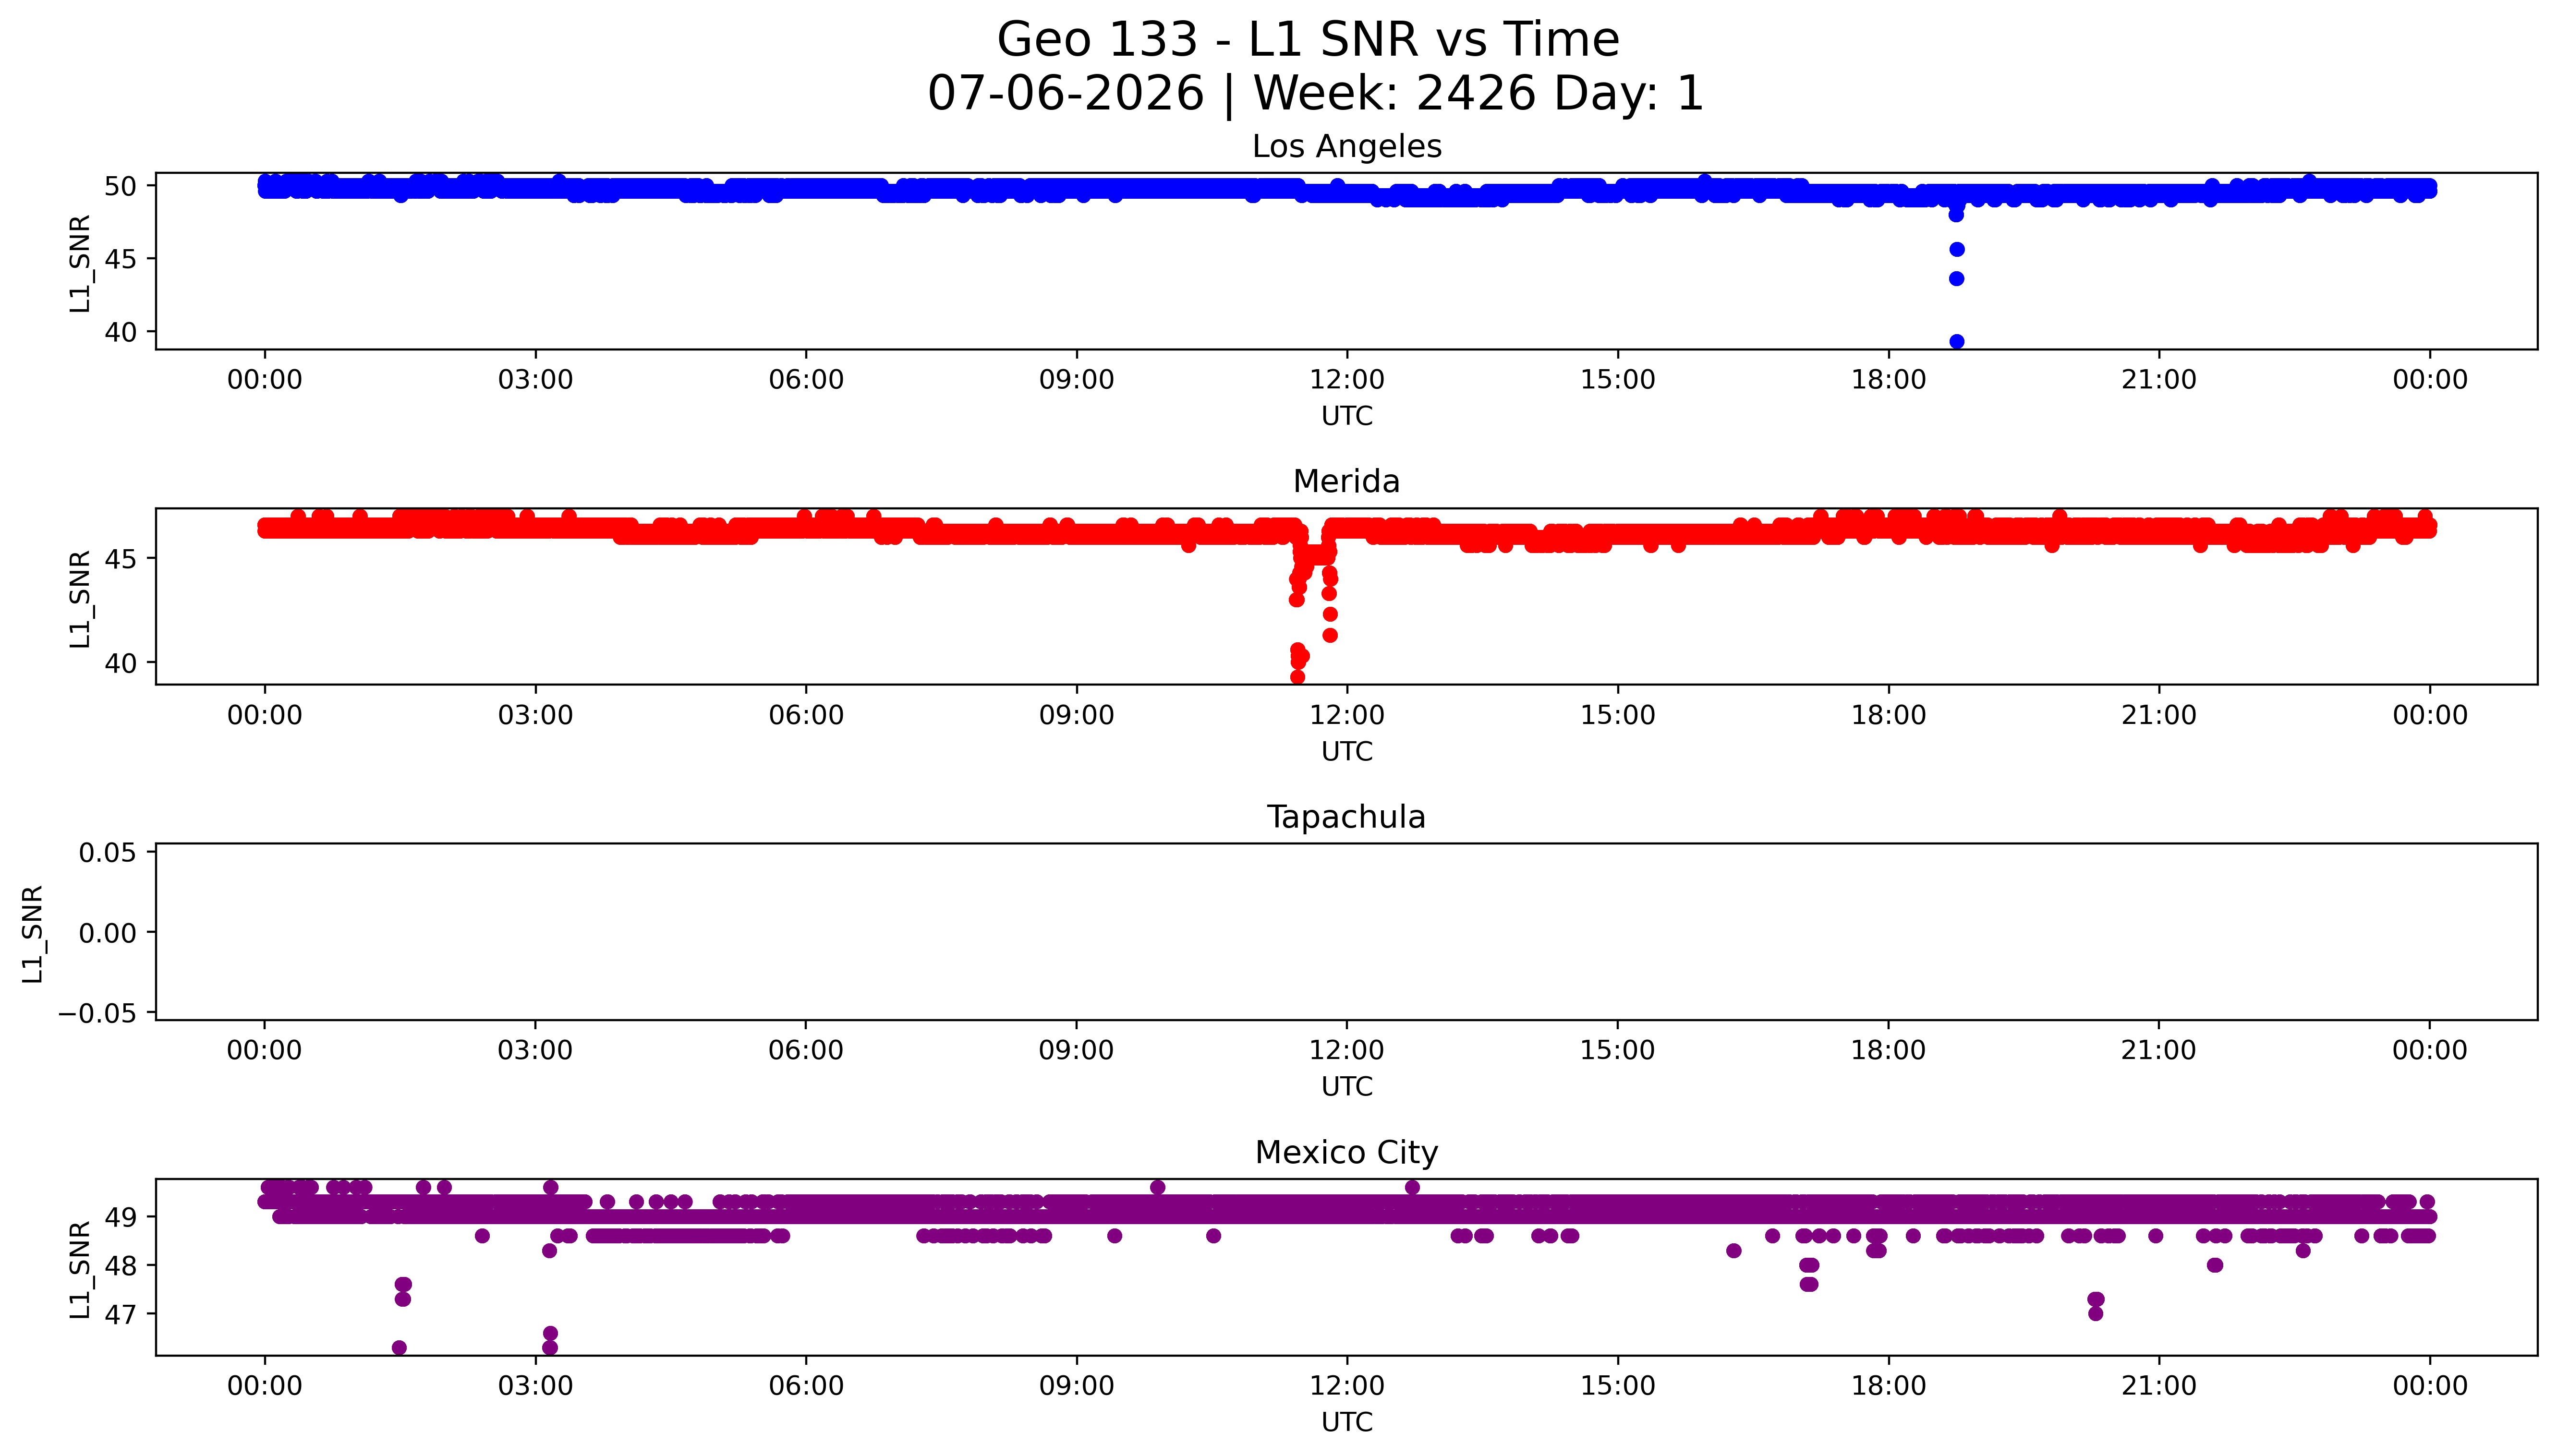Click the date line 07-06-2026 Week 2426
Screen dimensions: 2557x1456
coord(1315,93)
